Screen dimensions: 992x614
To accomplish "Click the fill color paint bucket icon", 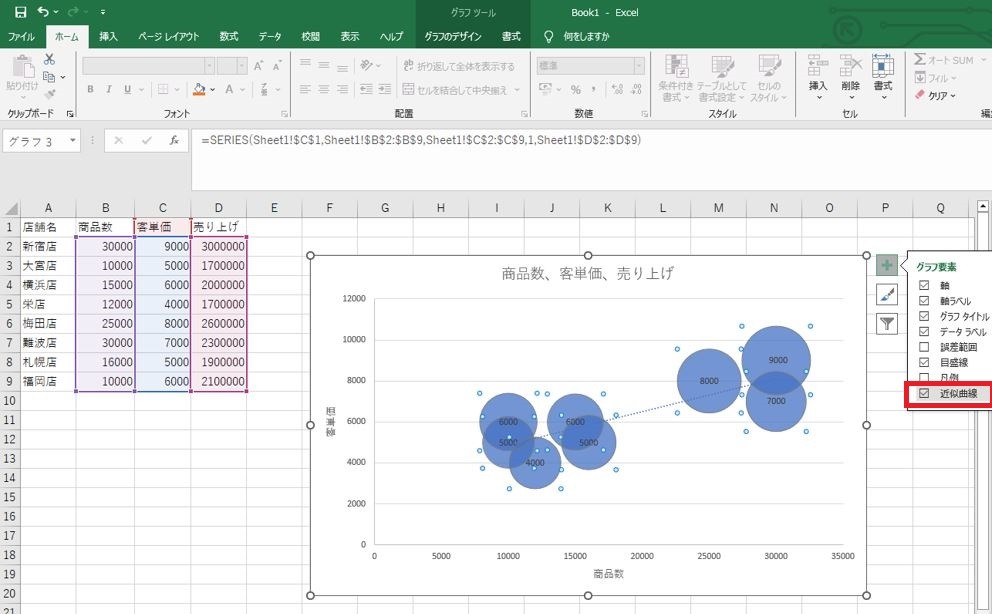I will click(199, 89).
